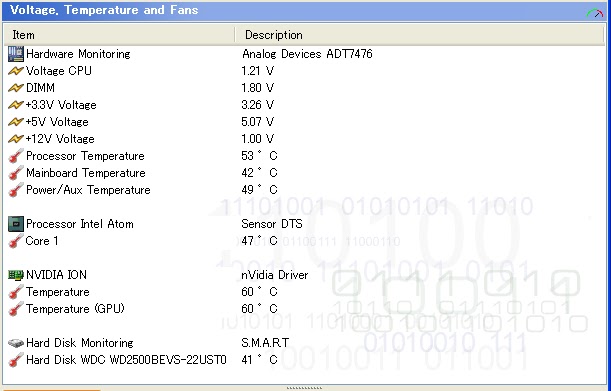Sort by the Item column header

[119, 35]
